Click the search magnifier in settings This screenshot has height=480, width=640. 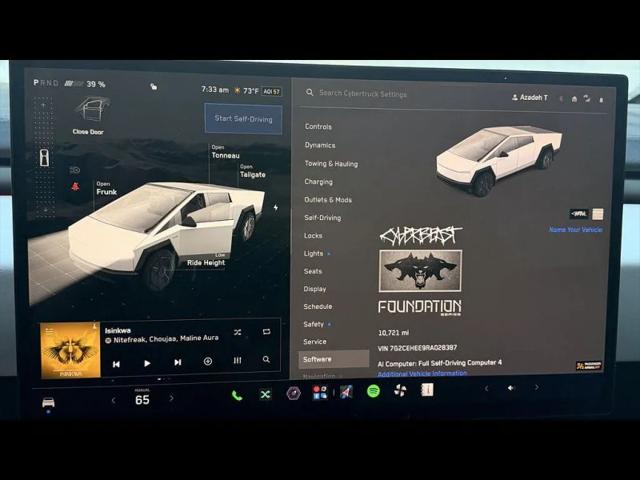(x=310, y=92)
